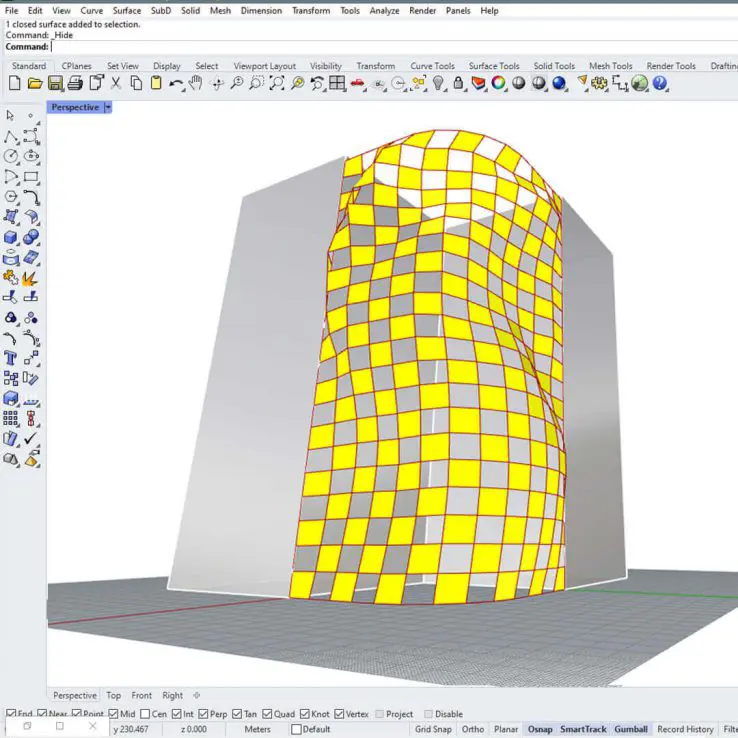Image resolution: width=738 pixels, height=738 pixels.
Task: Click the Help question mark icon
Action: [659, 83]
